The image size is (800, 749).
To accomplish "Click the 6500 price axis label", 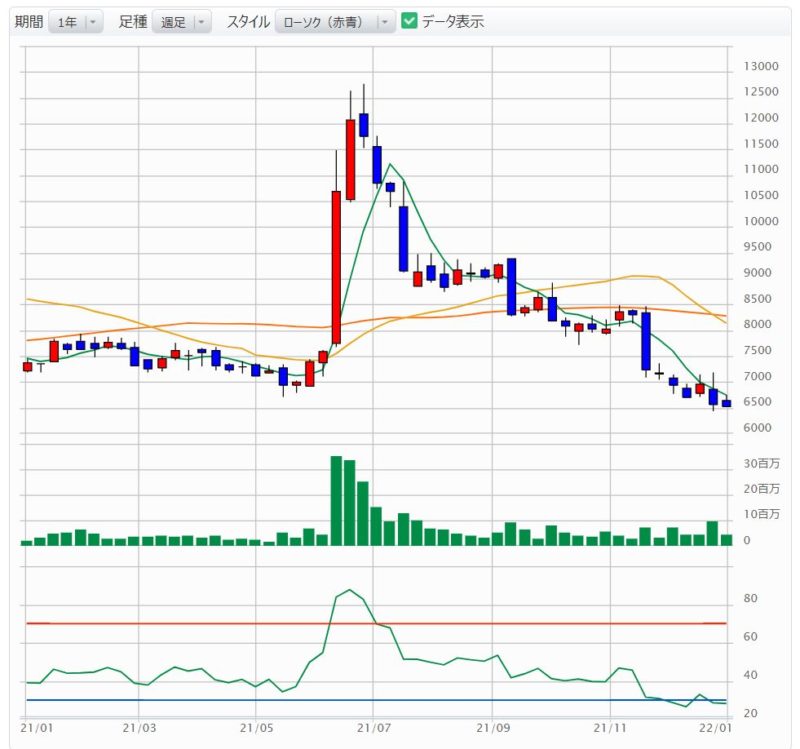I will [x=758, y=402].
